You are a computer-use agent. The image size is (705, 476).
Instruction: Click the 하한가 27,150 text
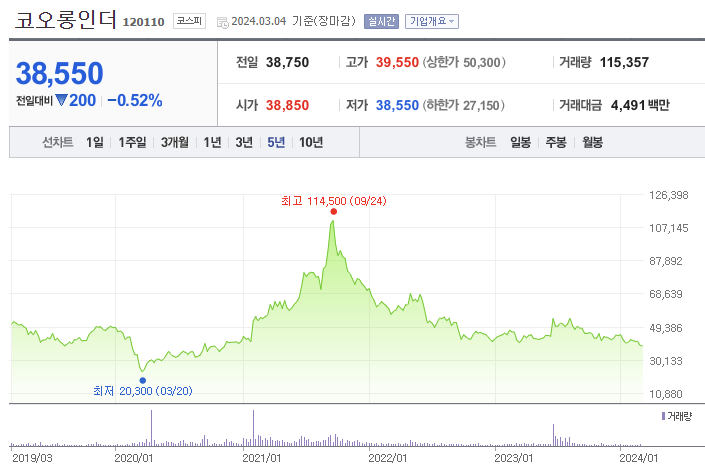(463, 105)
